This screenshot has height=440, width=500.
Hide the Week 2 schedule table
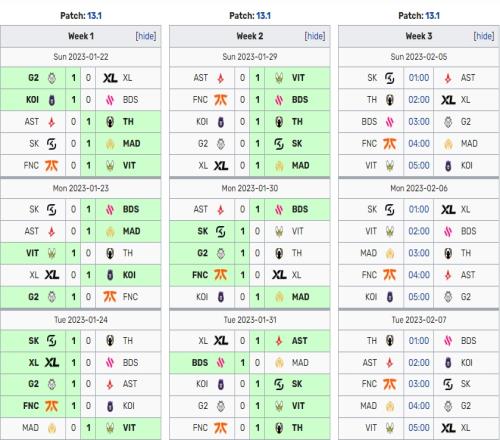[x=315, y=36]
